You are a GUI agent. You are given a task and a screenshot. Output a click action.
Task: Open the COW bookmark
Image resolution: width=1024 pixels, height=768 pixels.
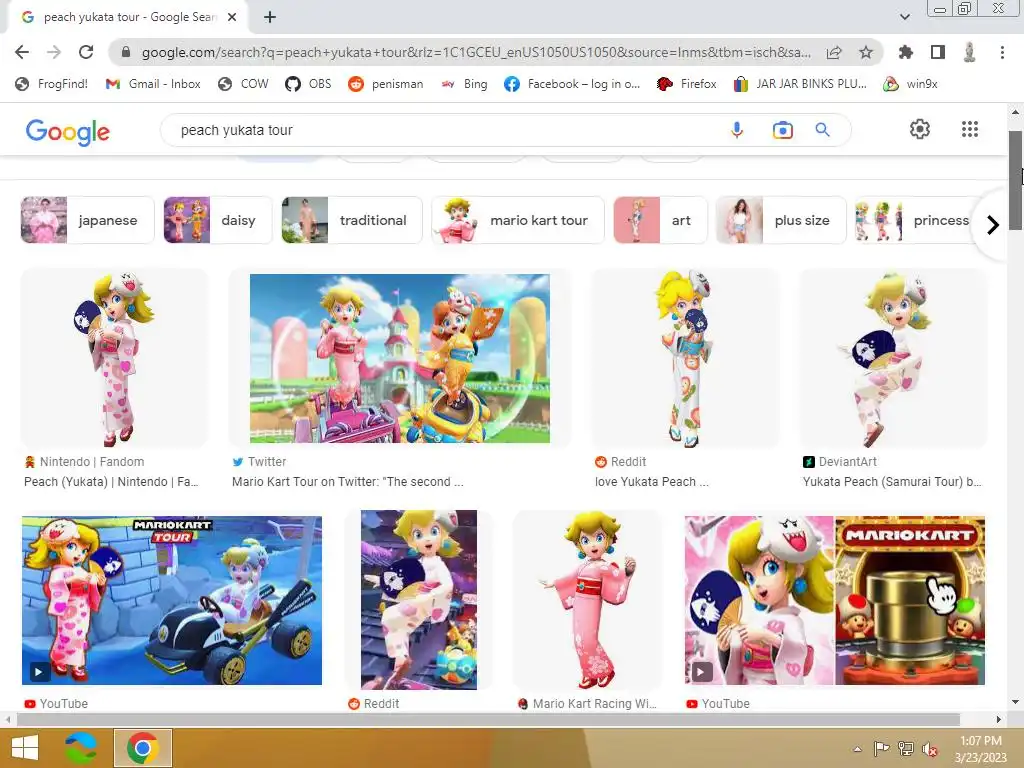click(x=244, y=84)
